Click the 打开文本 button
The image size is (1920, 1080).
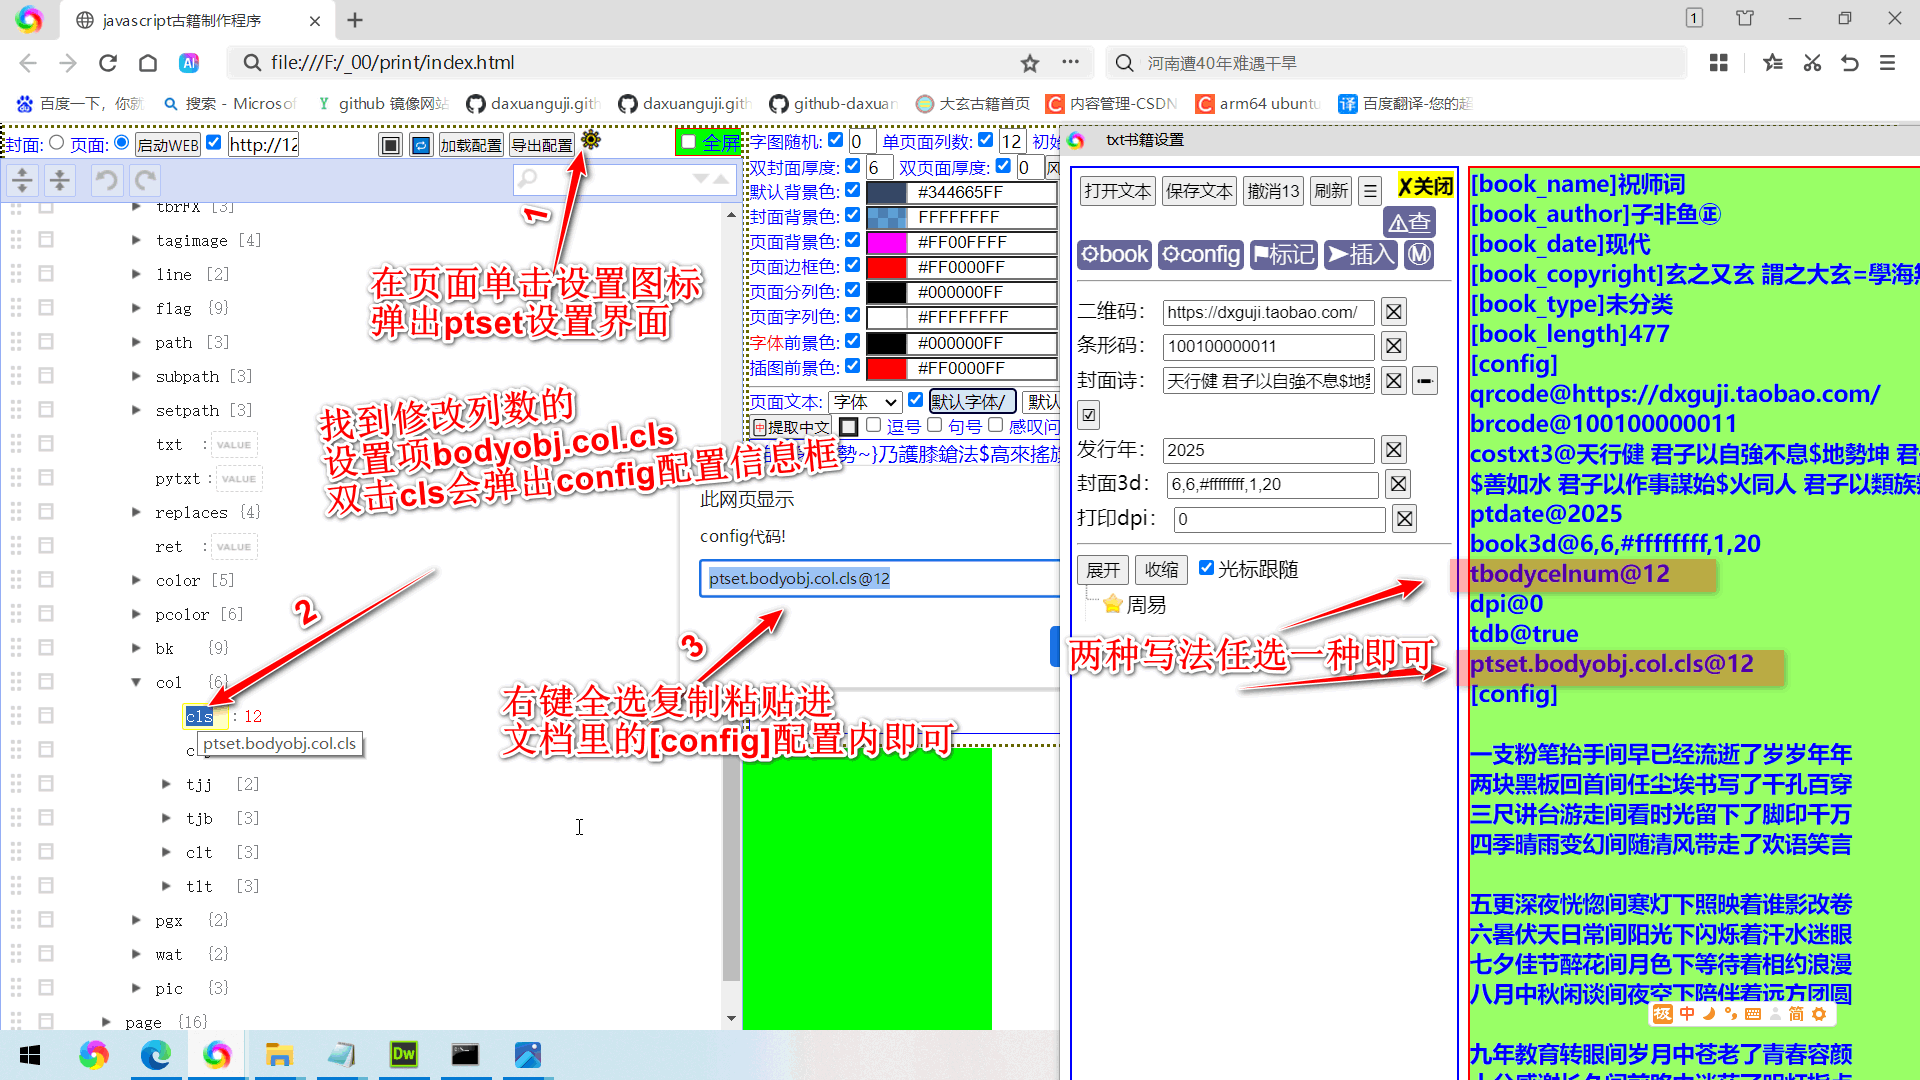coord(1117,190)
